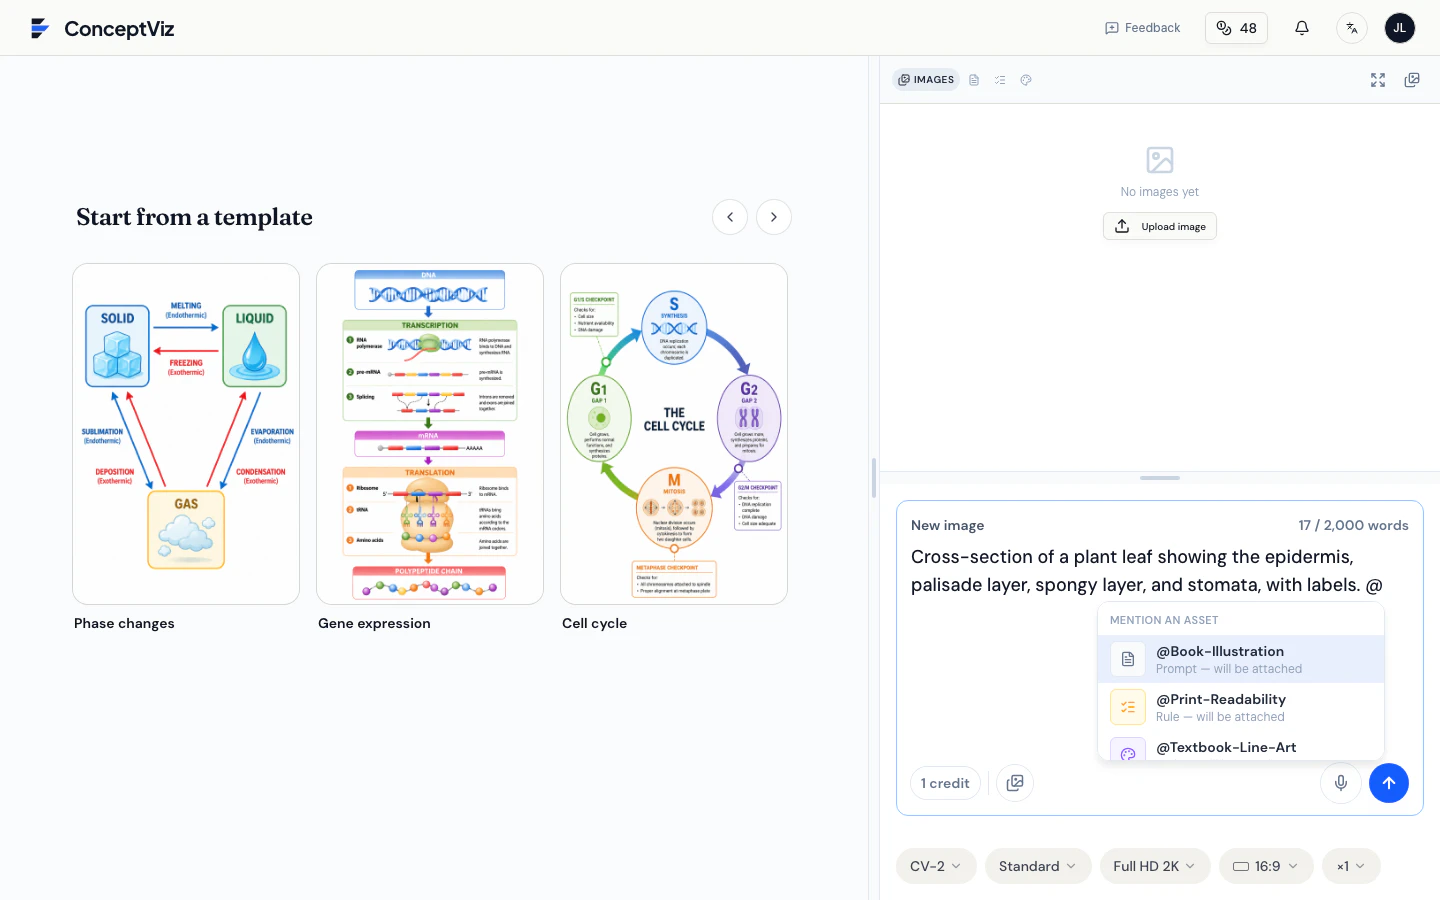Select the @Textbook-Line-Art asset
Image resolution: width=1440 pixels, height=900 pixels.
coord(1241,747)
